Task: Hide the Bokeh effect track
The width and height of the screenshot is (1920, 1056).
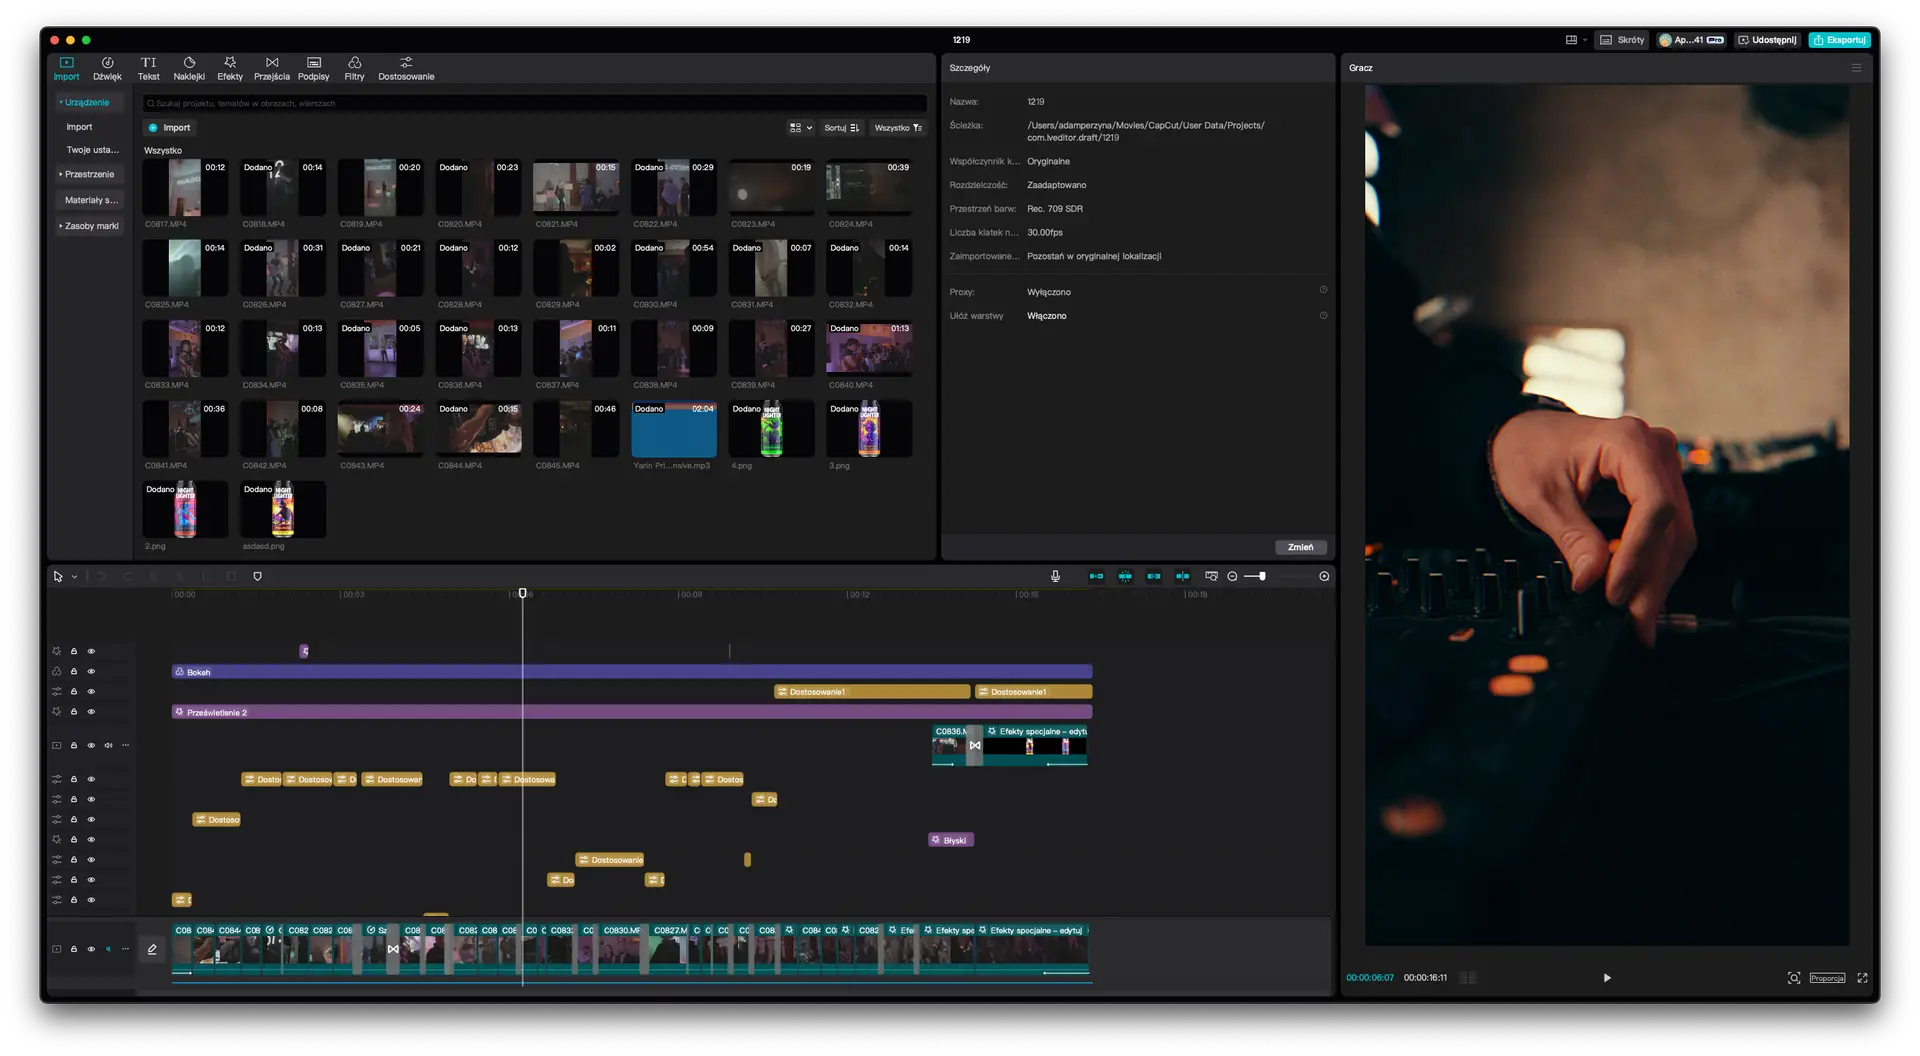Action: [91, 671]
